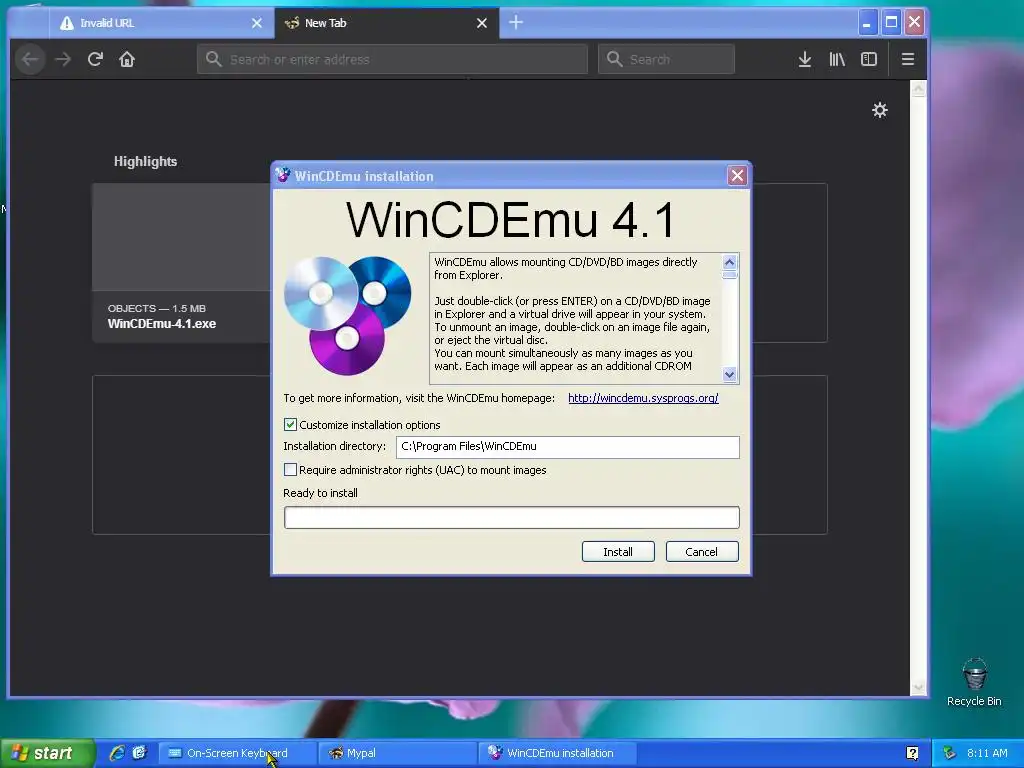Open the Library bookmarks icon
This screenshot has width=1024, height=768.
837,59
